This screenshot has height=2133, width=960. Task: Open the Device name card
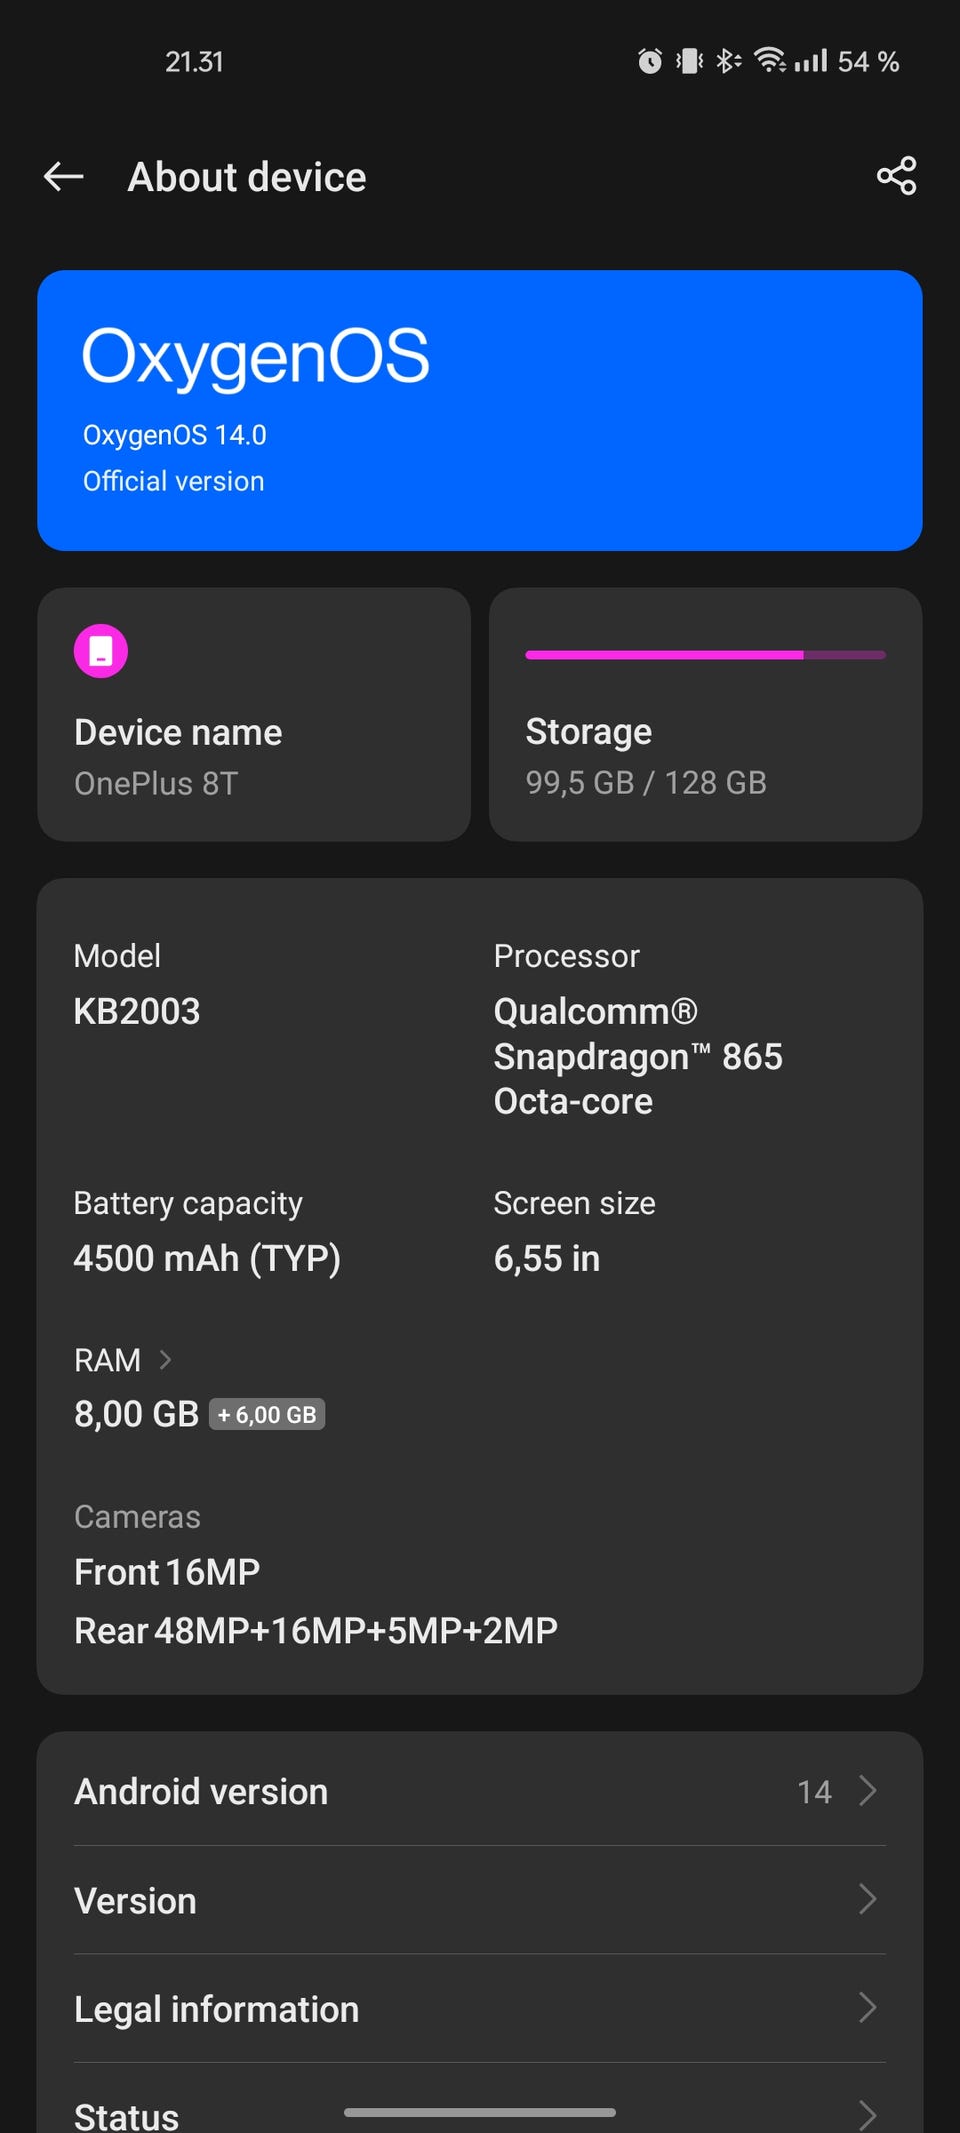pyautogui.click(x=254, y=715)
